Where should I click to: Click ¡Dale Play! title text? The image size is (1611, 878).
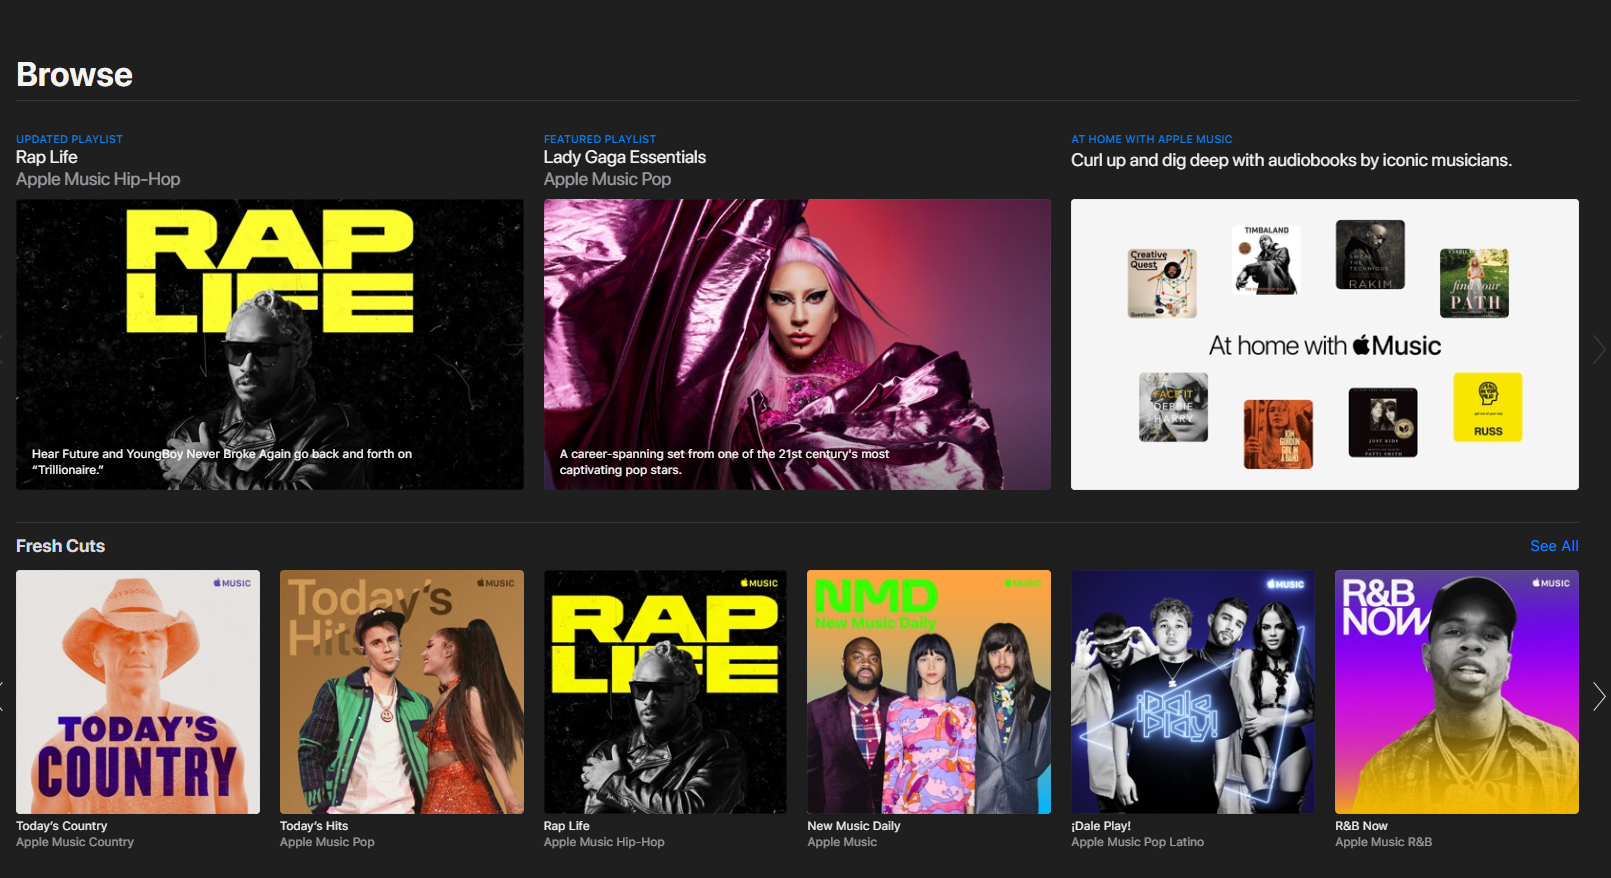[x=1101, y=826]
